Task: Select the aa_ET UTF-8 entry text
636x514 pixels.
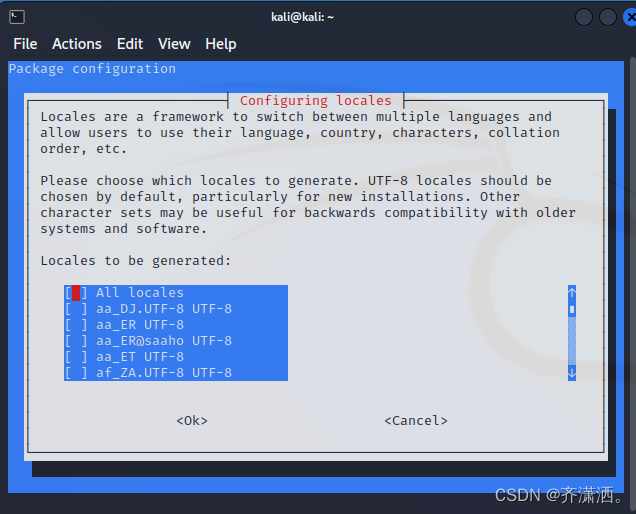Action: pos(140,357)
